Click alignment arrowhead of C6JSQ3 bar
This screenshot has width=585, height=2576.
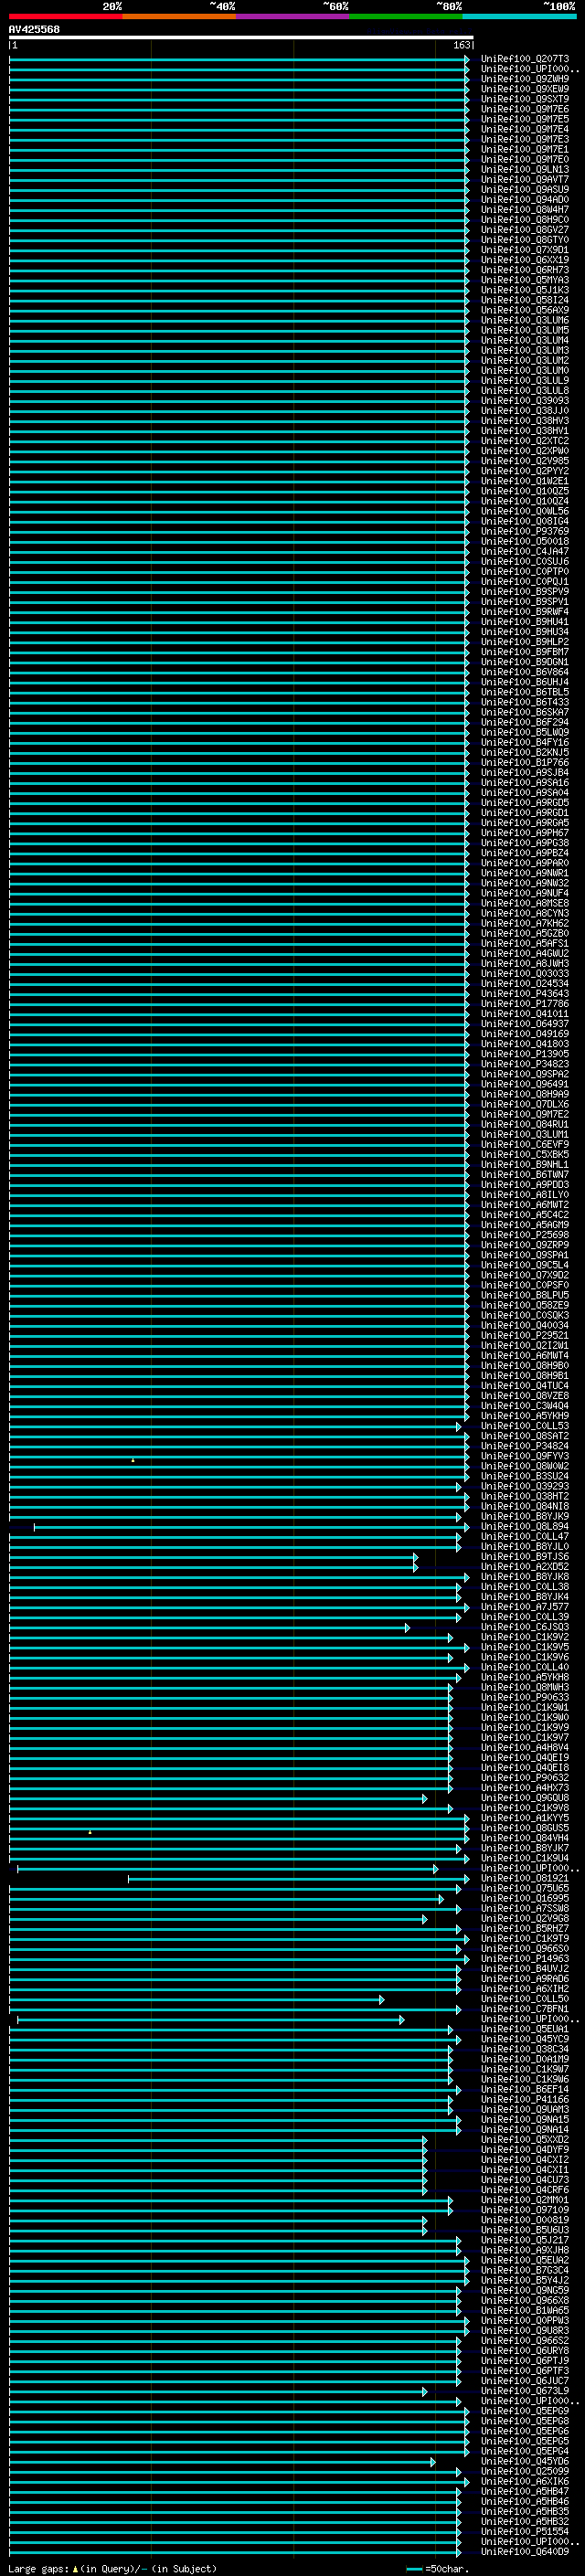coord(407,1628)
